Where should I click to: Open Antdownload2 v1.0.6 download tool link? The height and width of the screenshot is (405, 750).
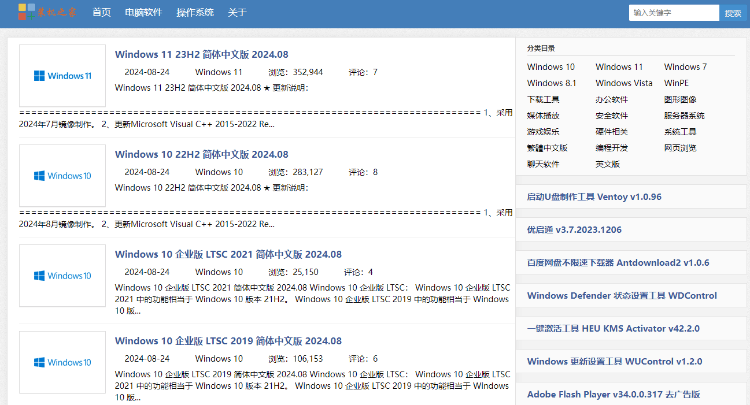click(618, 263)
